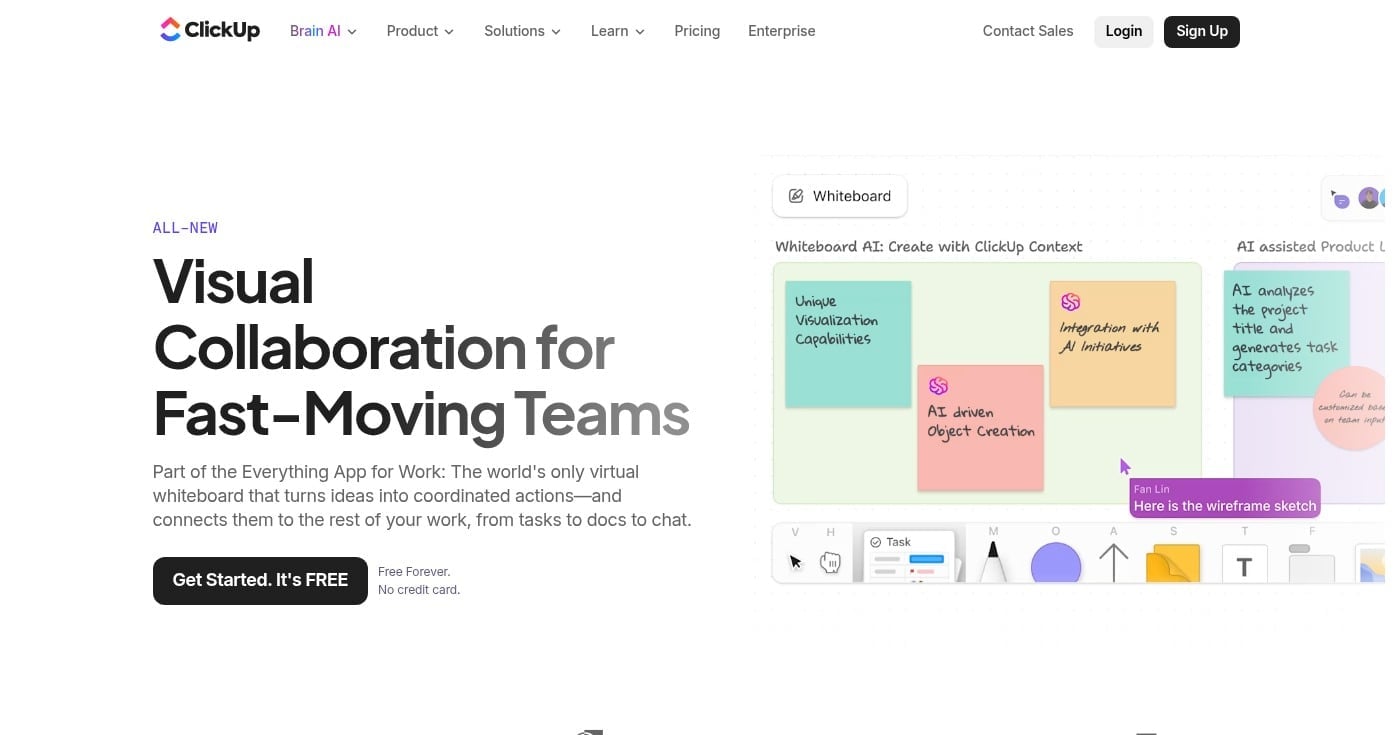The image size is (1400, 735).
Task: Select the Text tool
Action: (1244, 566)
